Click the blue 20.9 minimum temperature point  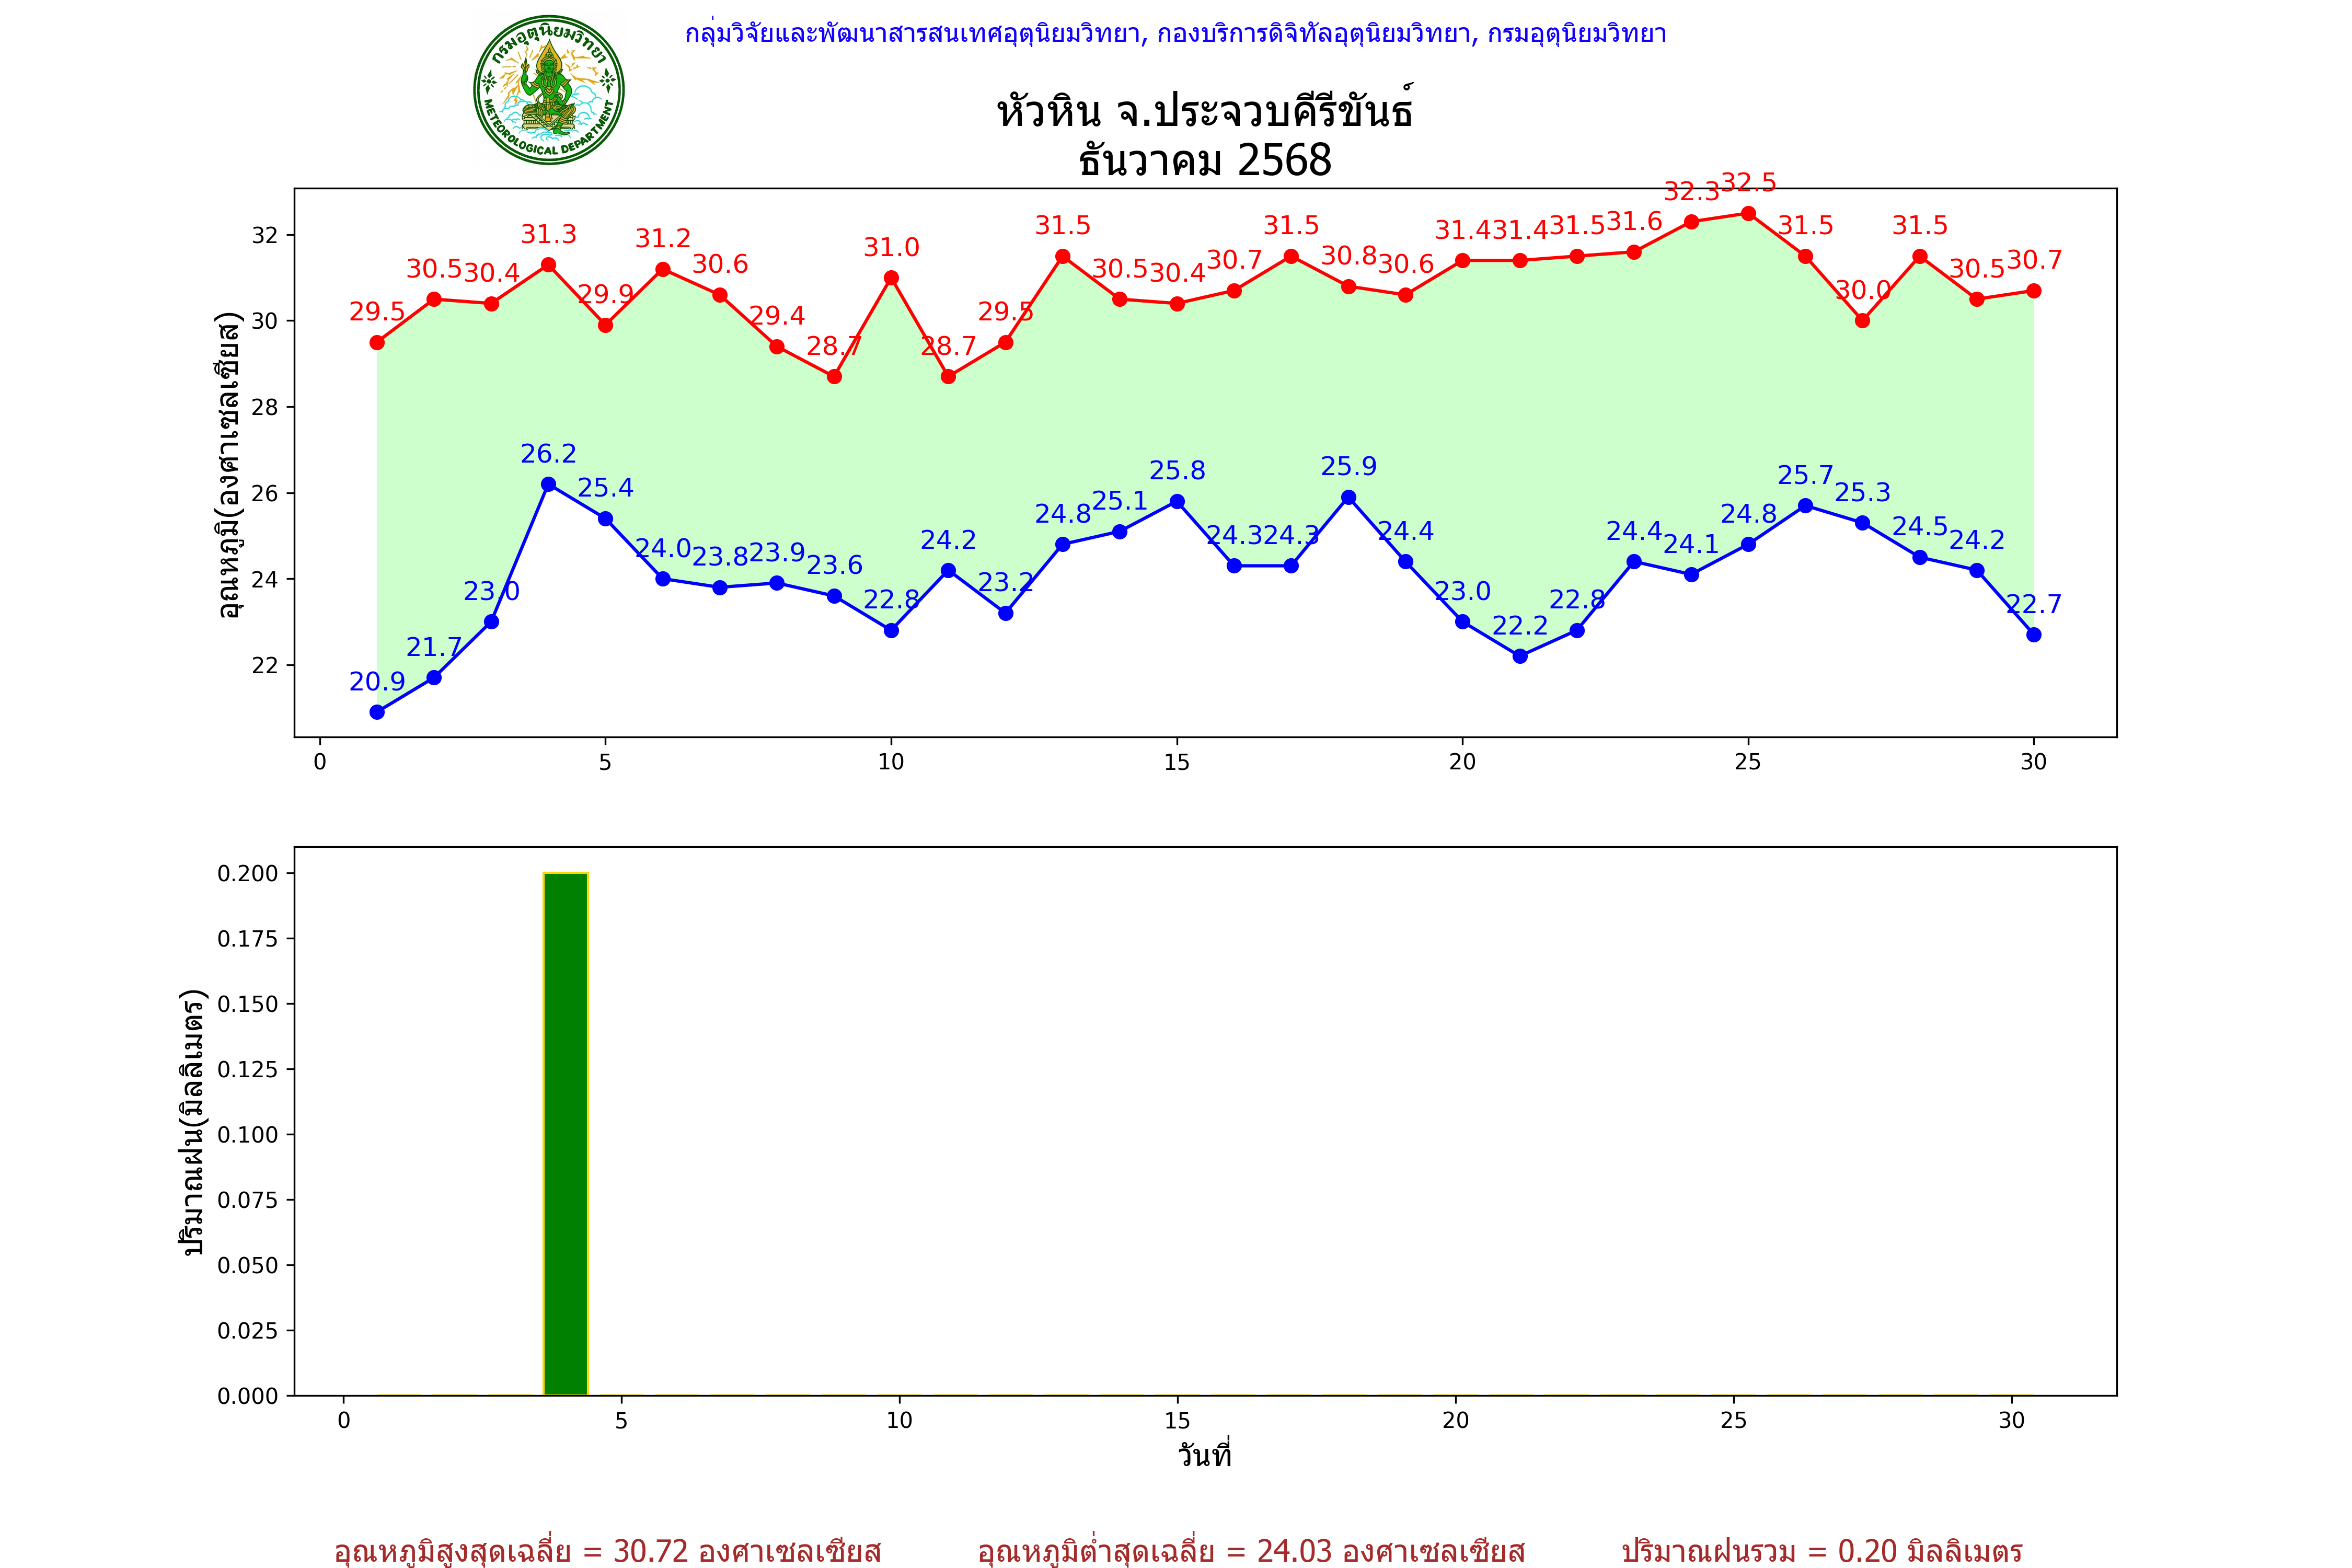point(377,712)
